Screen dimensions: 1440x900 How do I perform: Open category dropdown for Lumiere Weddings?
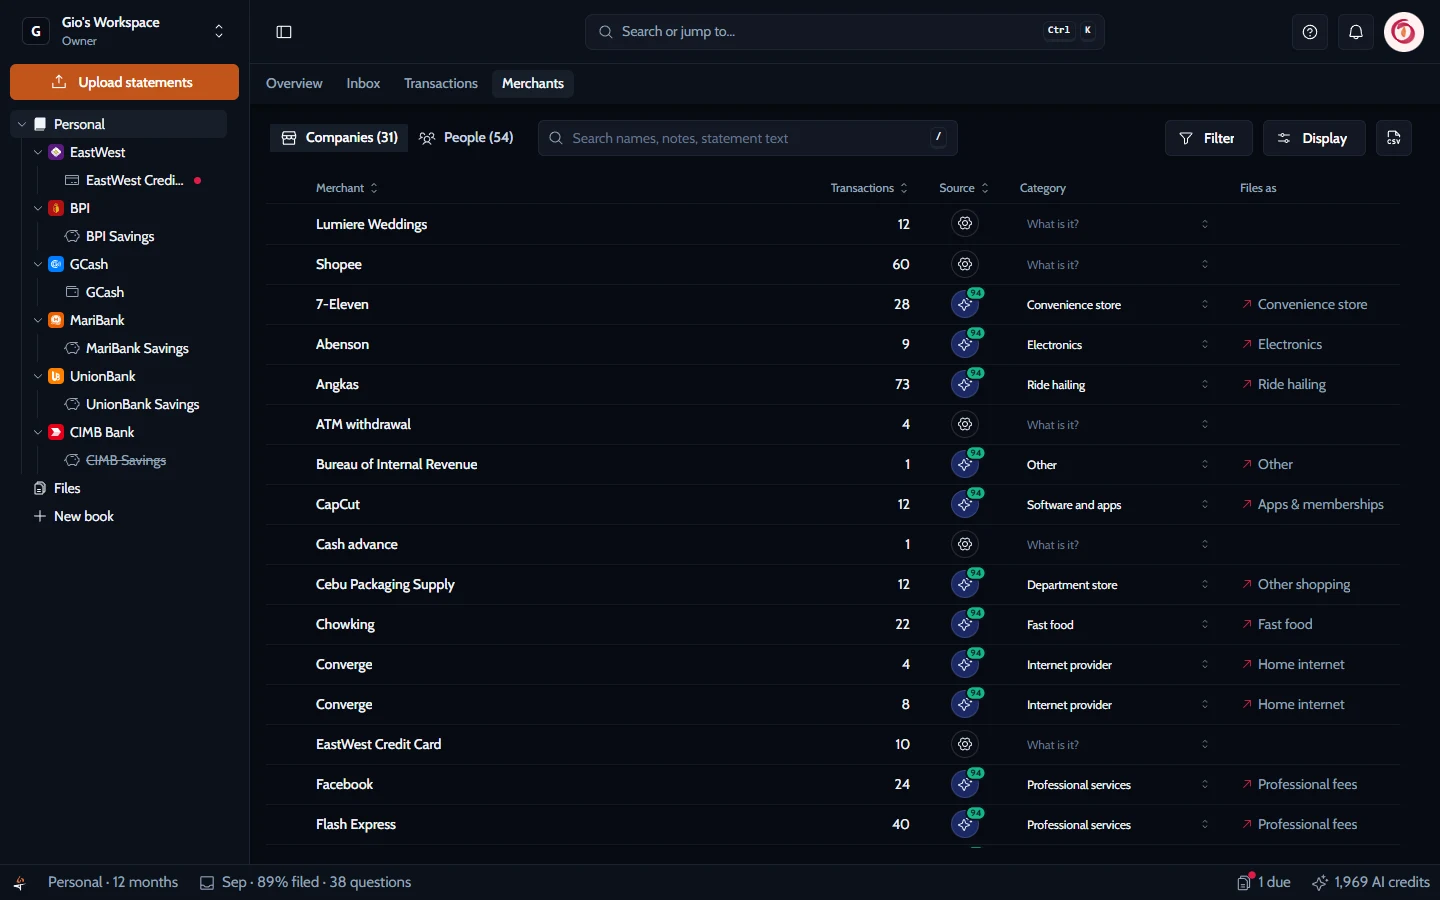1117,224
